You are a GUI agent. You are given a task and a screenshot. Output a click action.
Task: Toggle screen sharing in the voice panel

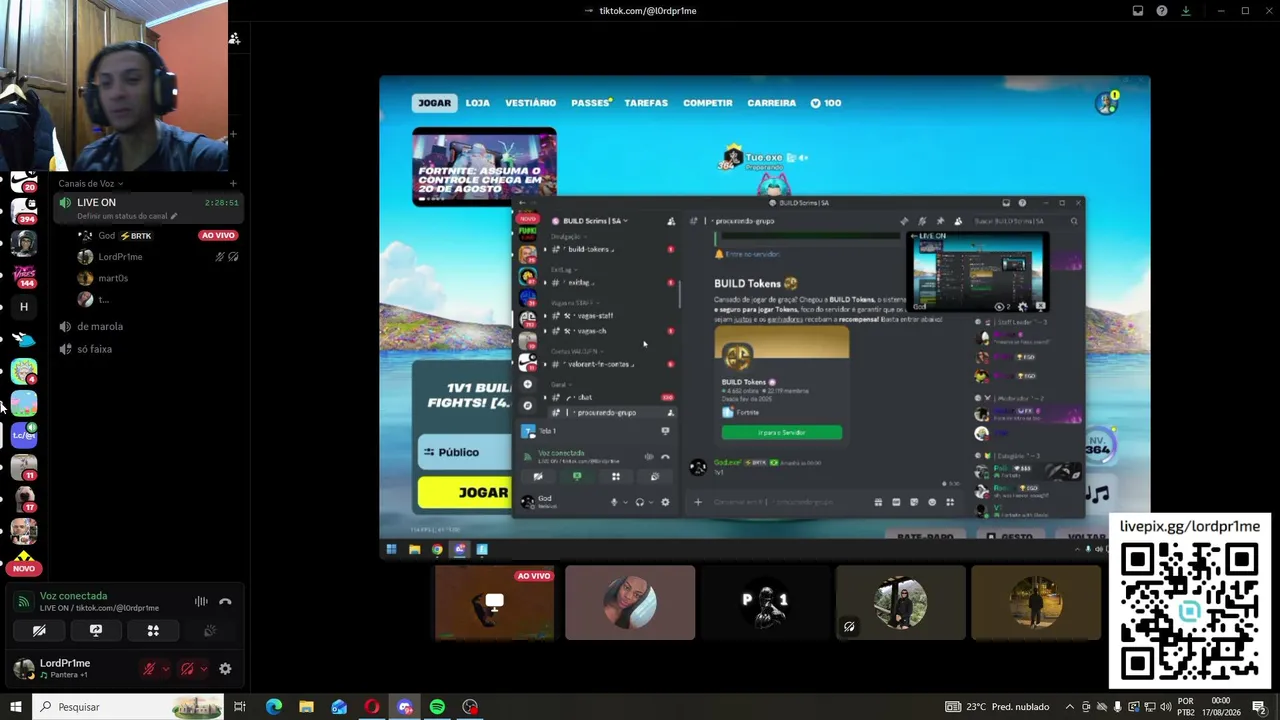(96, 631)
